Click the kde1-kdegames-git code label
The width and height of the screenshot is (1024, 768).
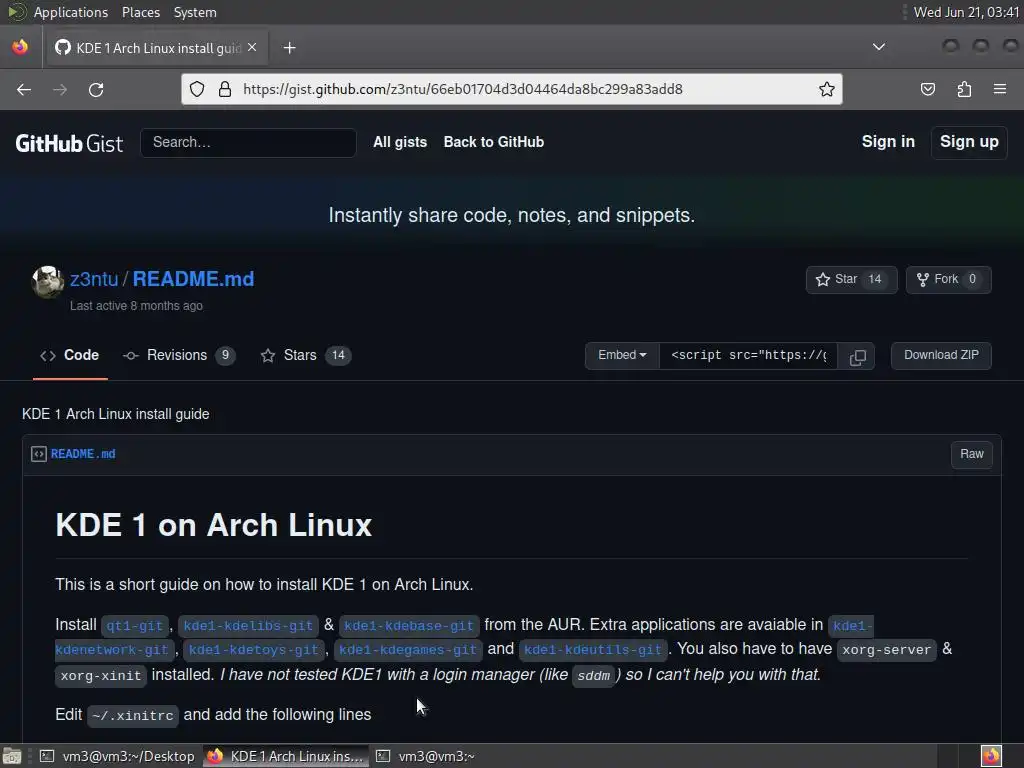click(408, 650)
